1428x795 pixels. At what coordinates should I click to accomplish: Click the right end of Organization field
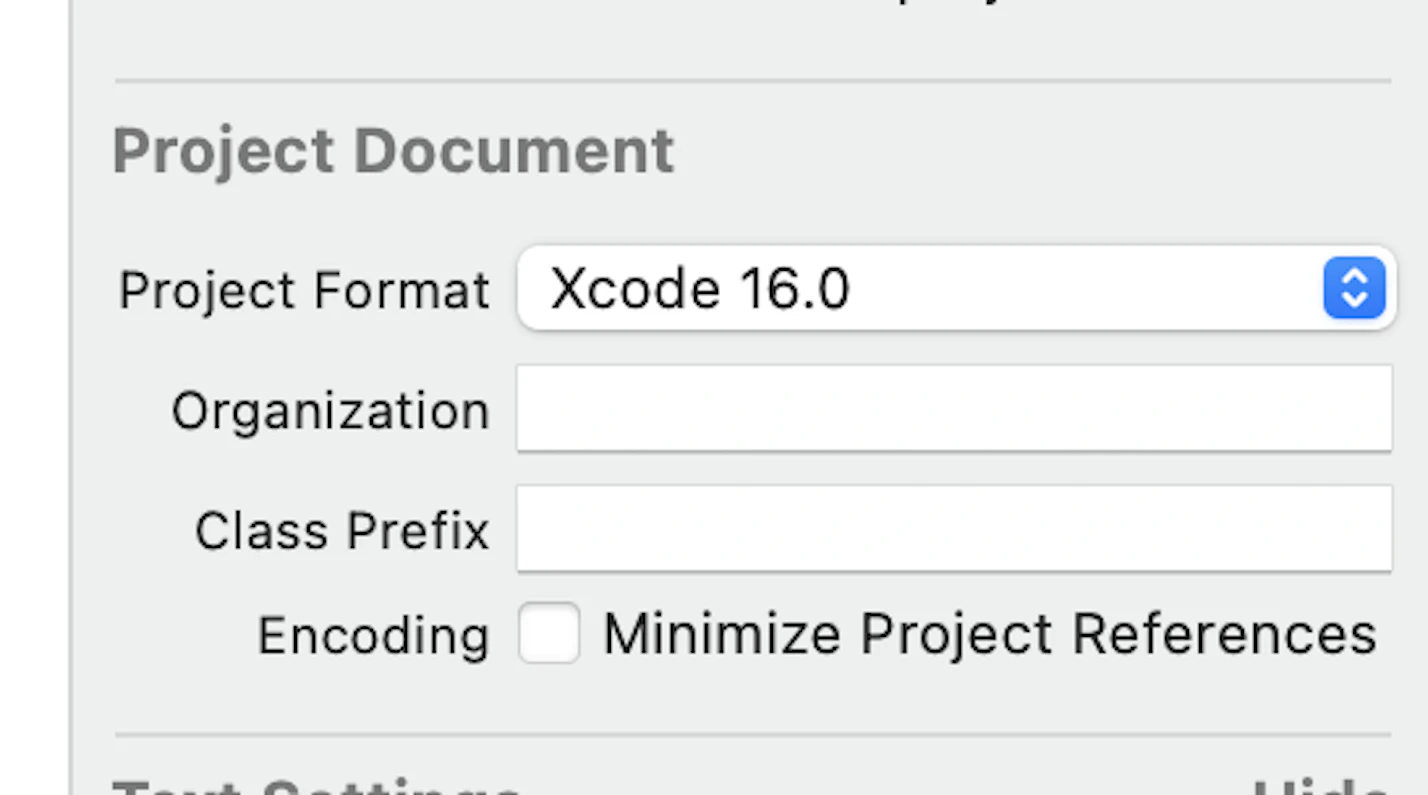tap(1370, 408)
